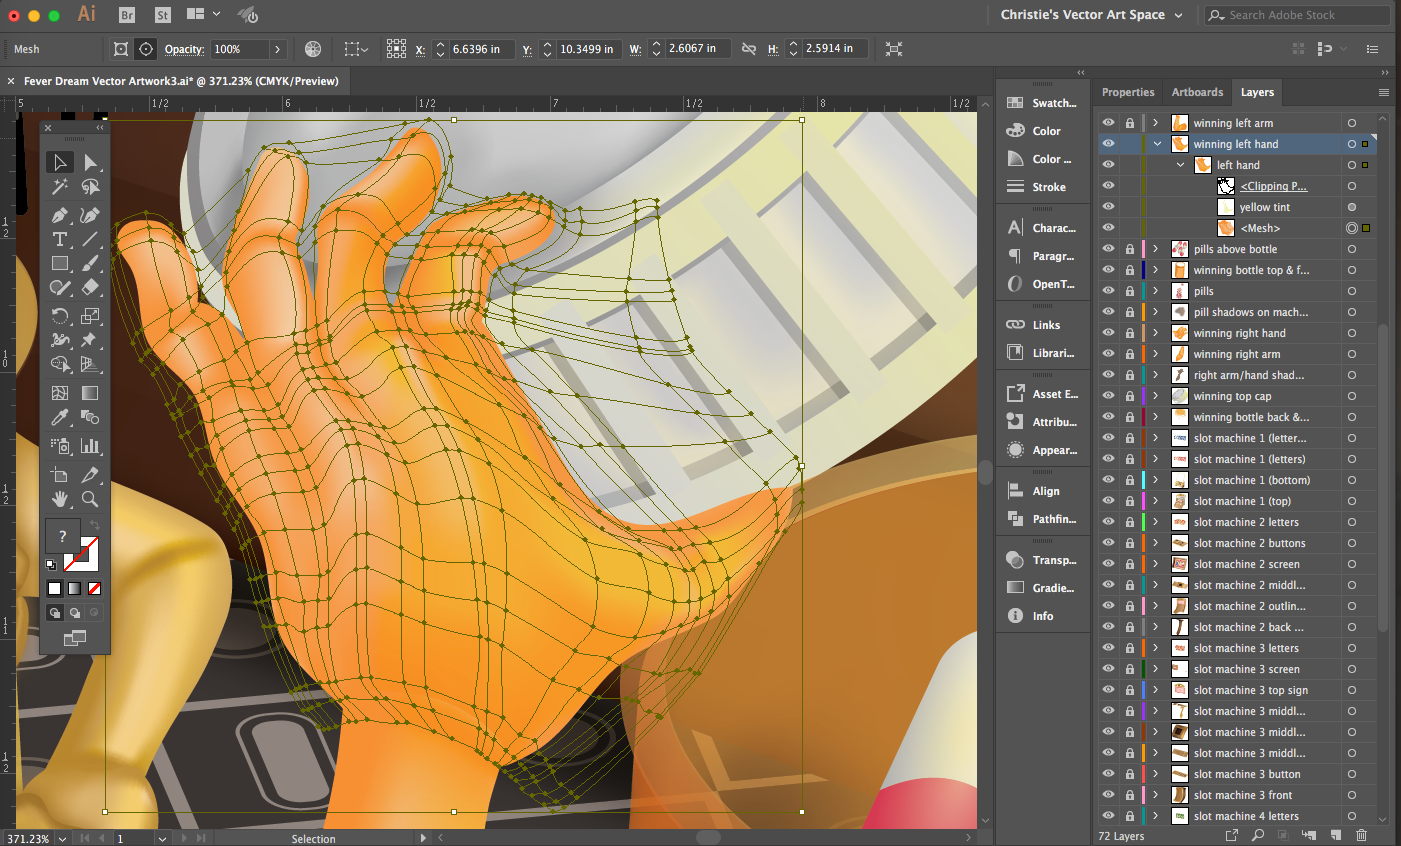This screenshot has height=846, width=1401.
Task: Unlock the pills above bottle layer
Action: 1129,249
